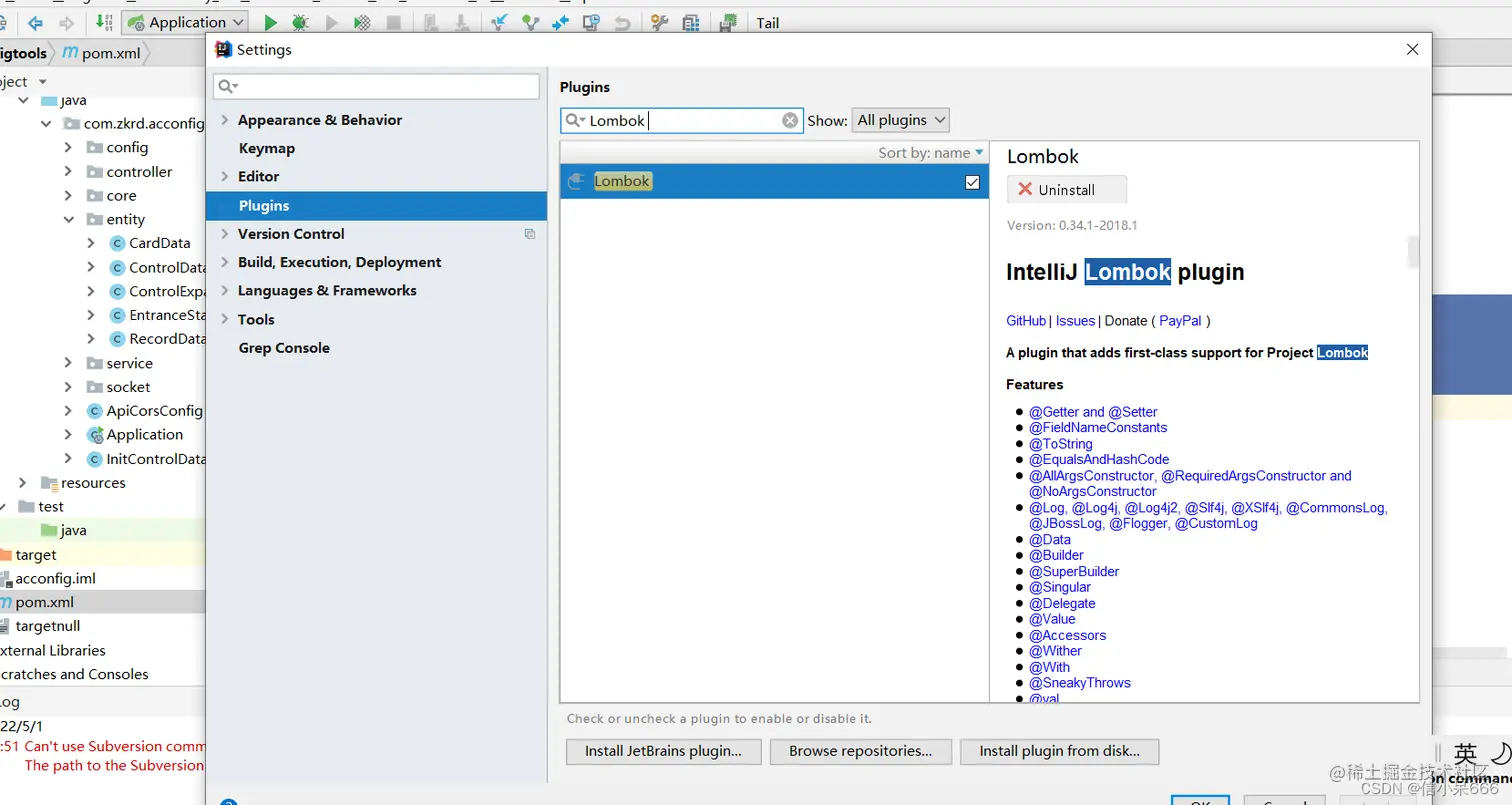Image resolution: width=1512 pixels, height=805 pixels.
Task: Select the CardData class in project tree
Action: [150, 243]
